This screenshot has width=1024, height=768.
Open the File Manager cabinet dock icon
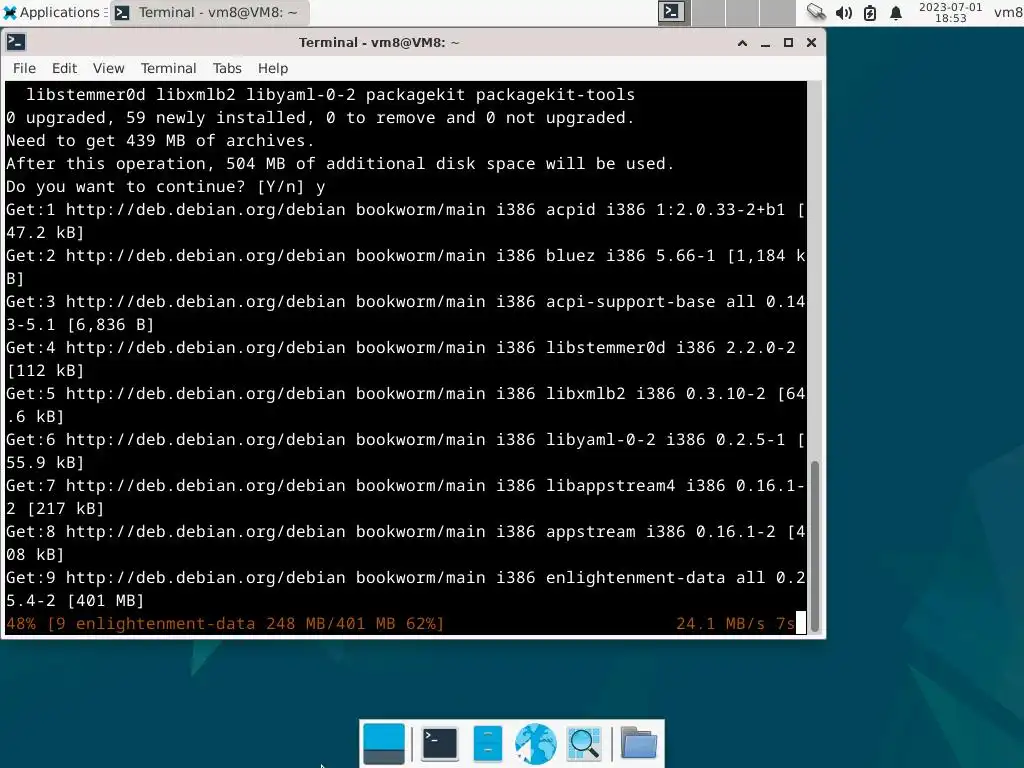487,744
